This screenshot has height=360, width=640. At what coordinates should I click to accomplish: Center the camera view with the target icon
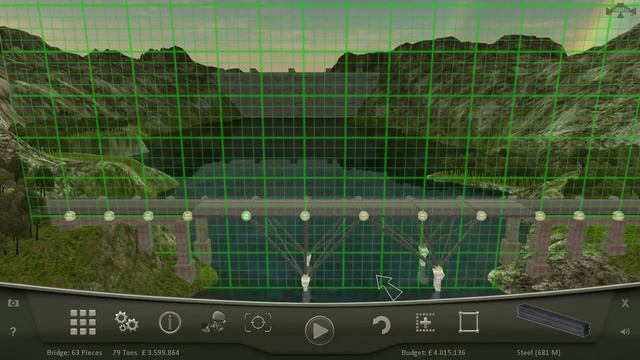click(258, 322)
